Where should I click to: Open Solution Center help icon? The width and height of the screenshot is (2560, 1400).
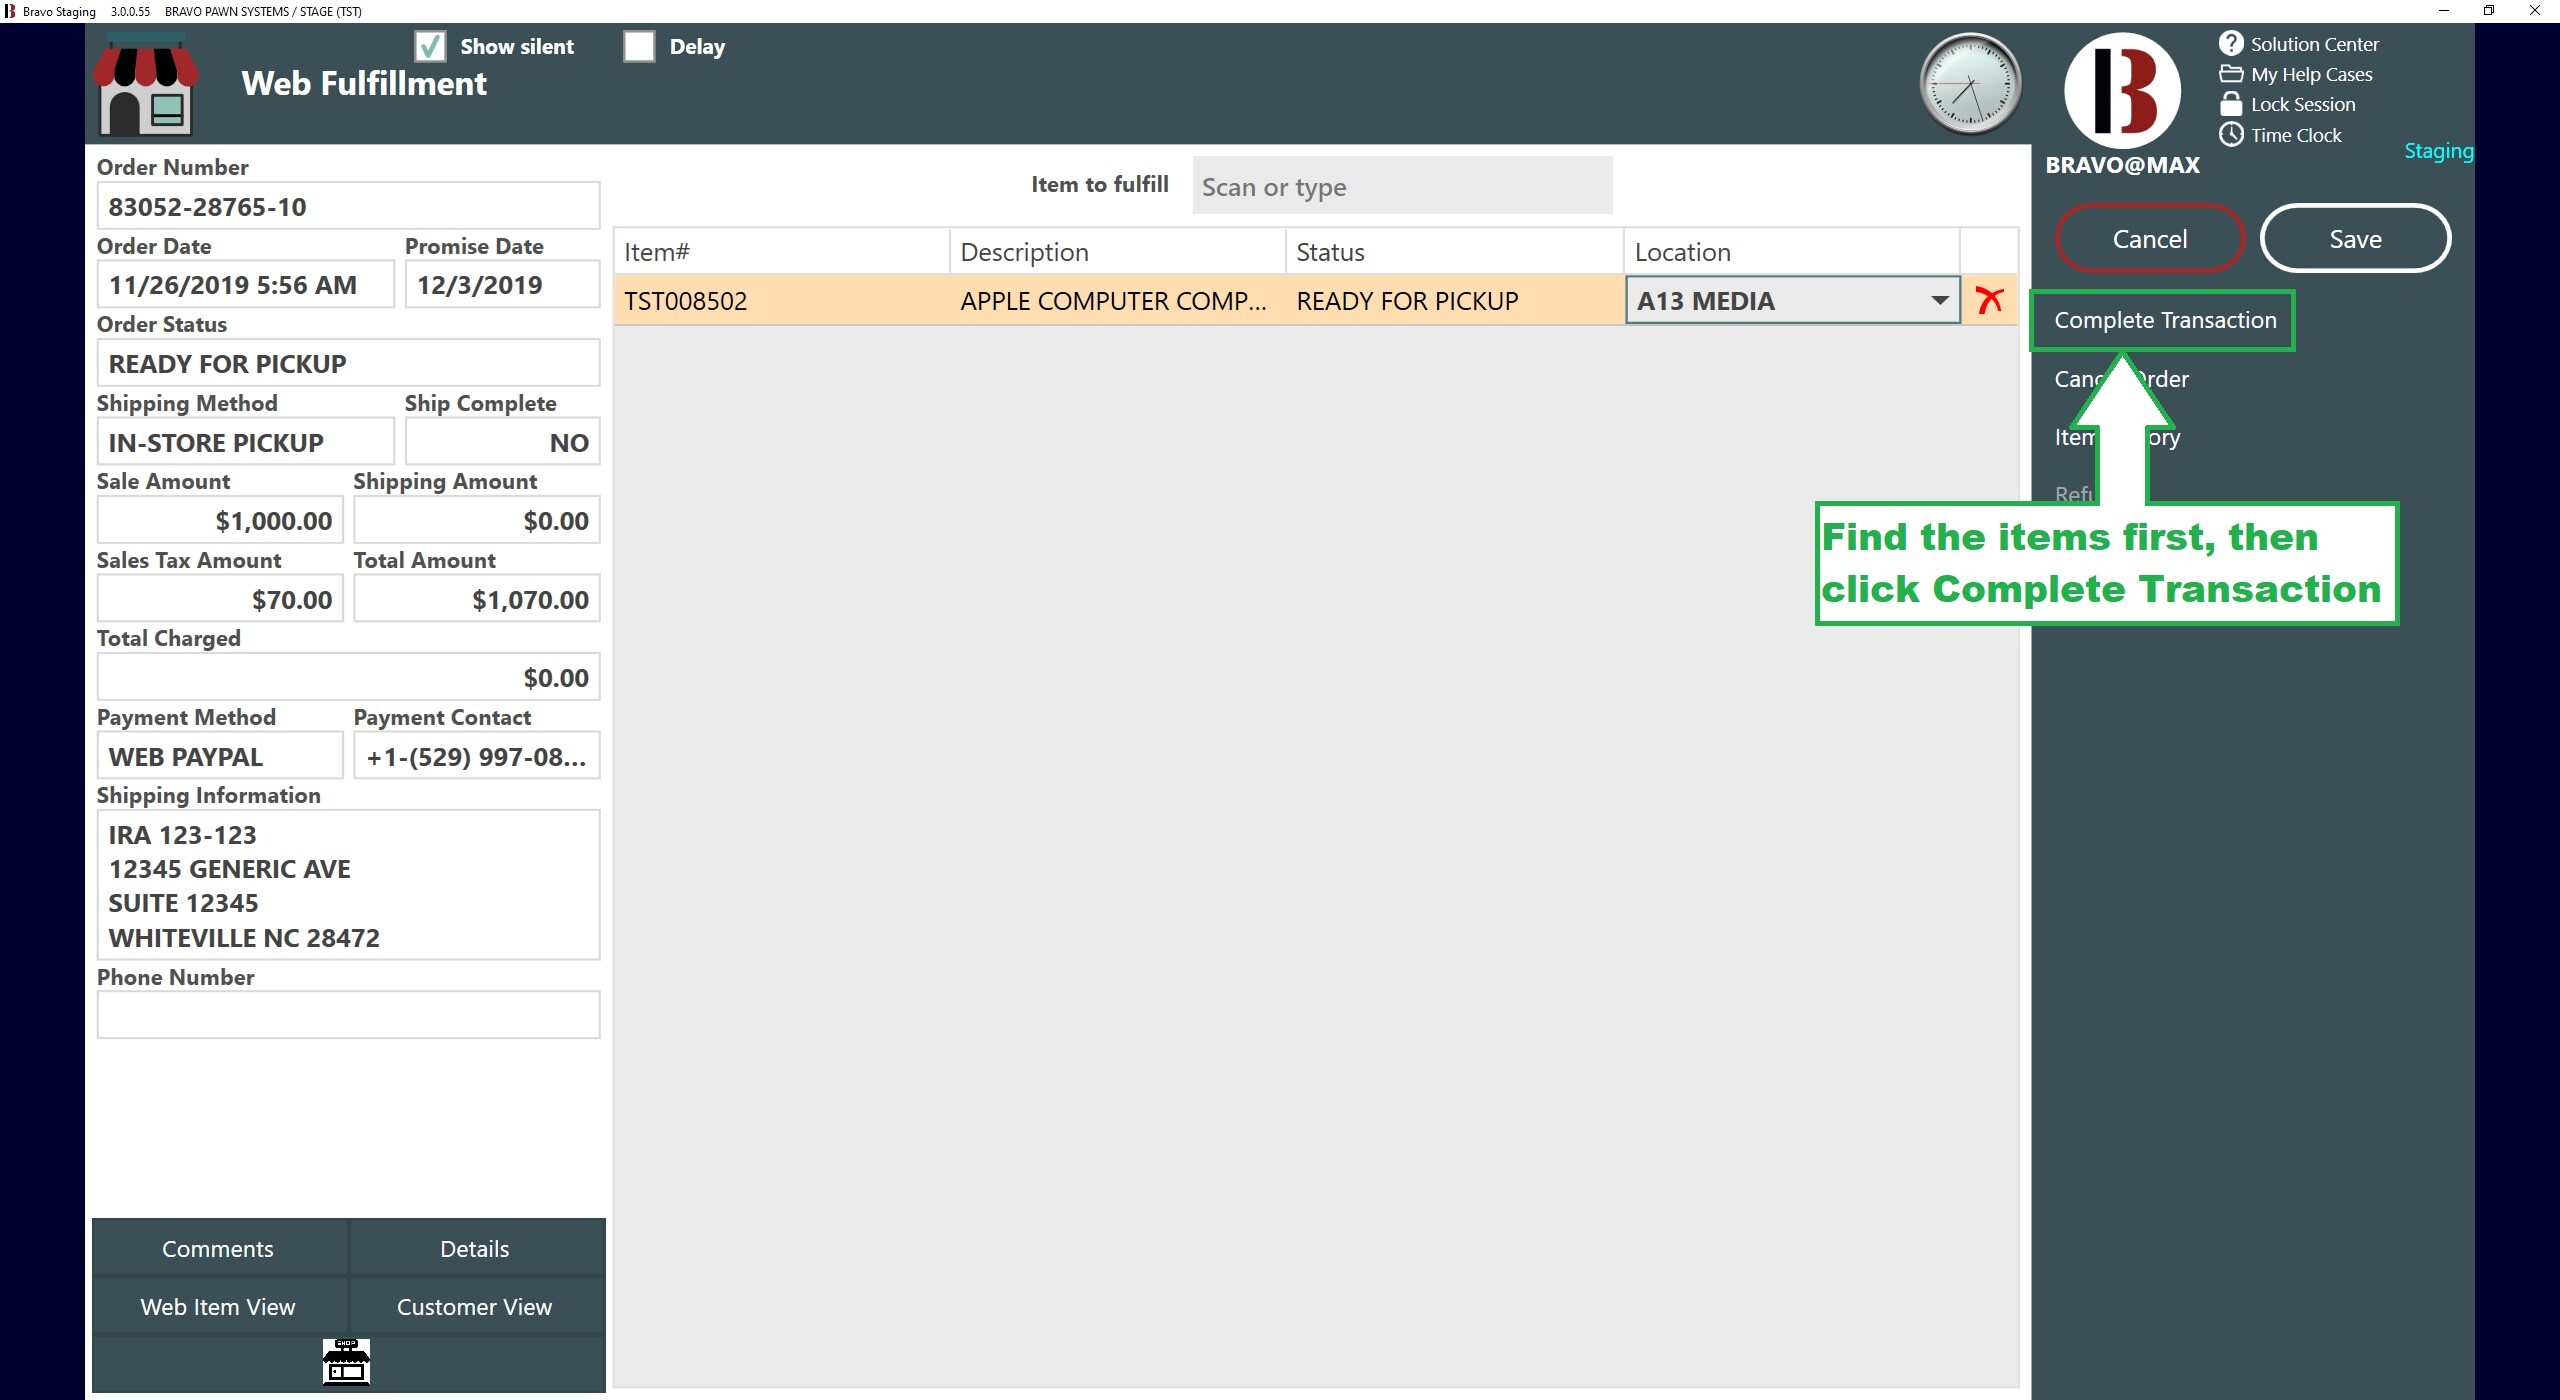(2231, 44)
